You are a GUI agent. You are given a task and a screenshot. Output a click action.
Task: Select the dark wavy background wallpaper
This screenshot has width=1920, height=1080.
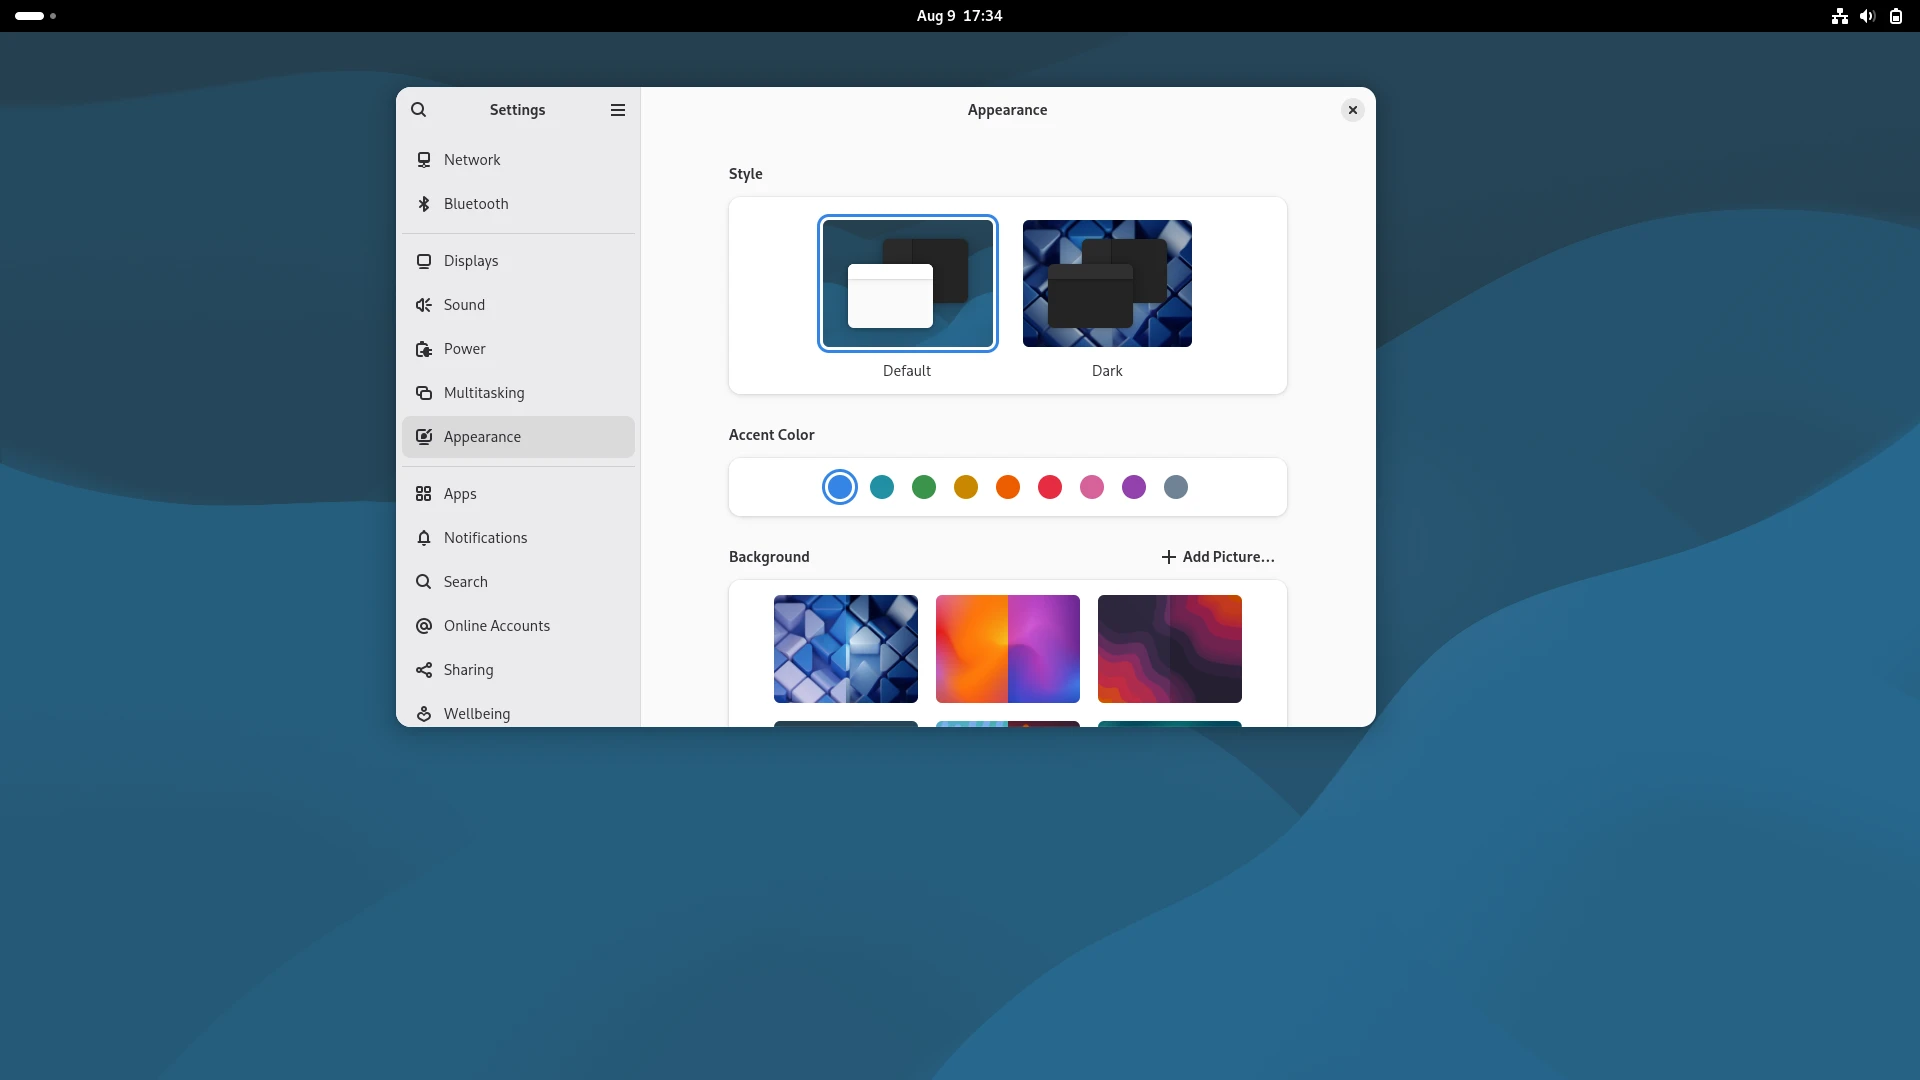pos(1169,648)
